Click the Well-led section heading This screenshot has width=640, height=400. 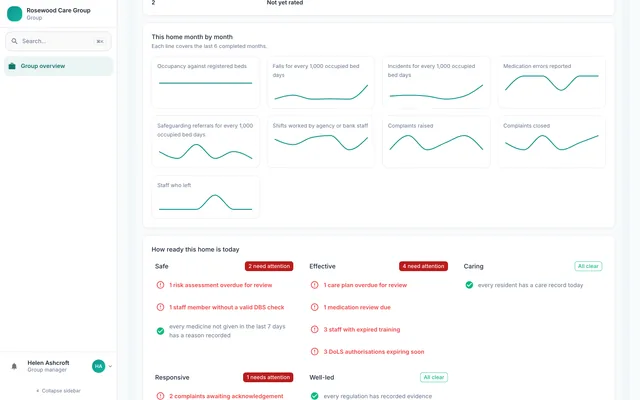click(x=322, y=377)
